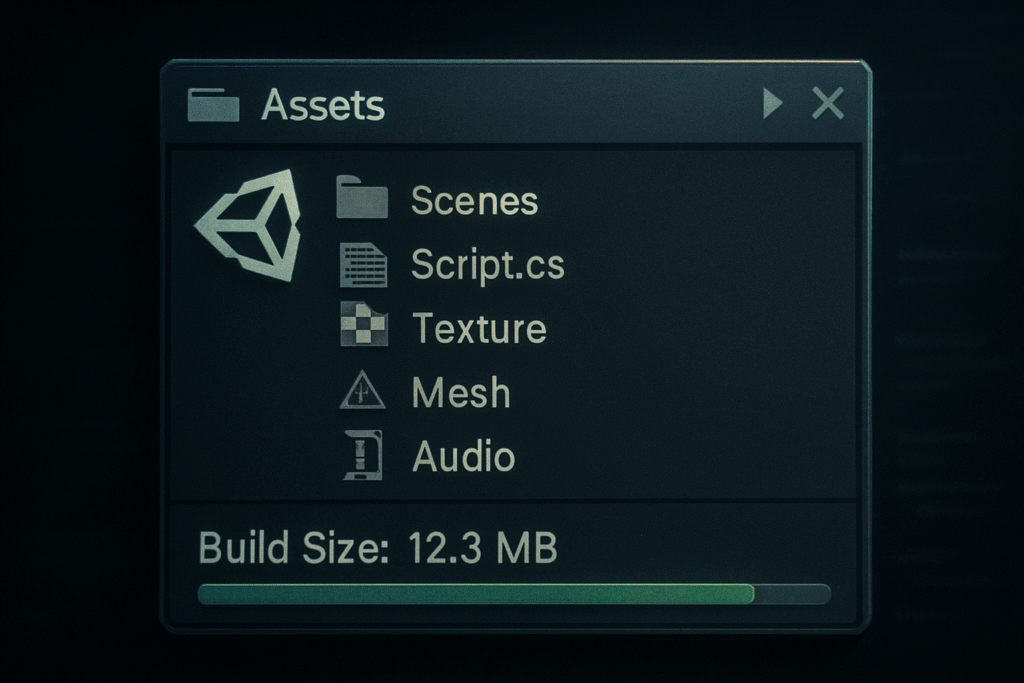Select the Texture asset label
1024x683 pixels.
479,328
